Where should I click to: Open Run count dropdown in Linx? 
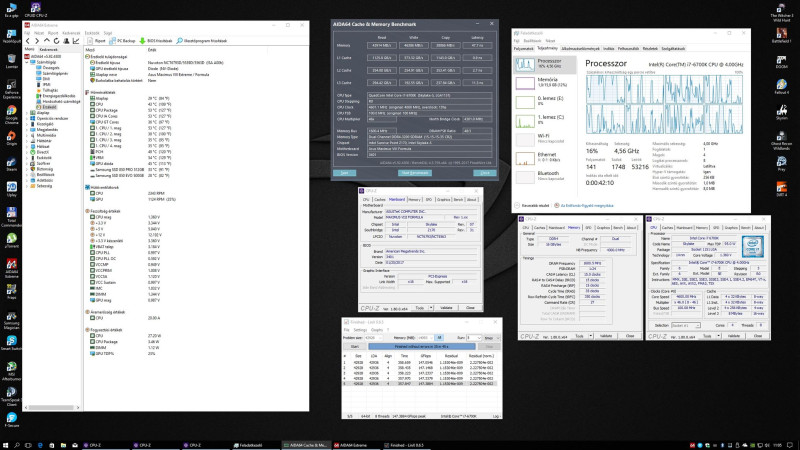pos(474,338)
